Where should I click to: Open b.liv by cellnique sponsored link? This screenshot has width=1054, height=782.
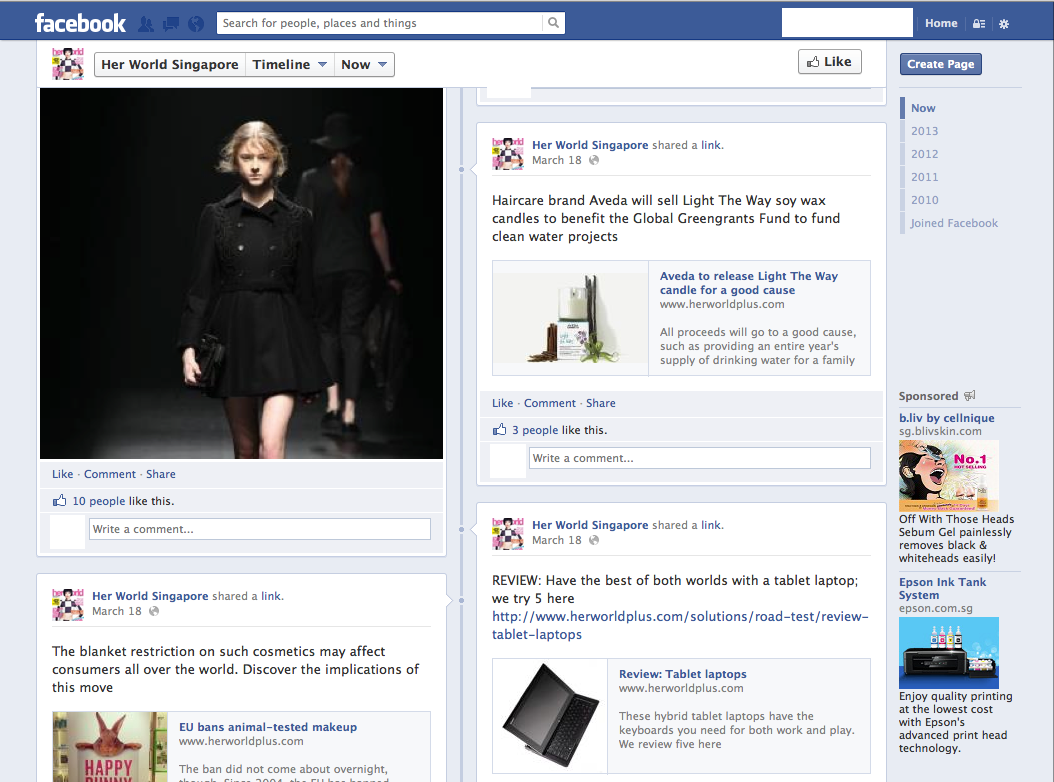pos(946,418)
